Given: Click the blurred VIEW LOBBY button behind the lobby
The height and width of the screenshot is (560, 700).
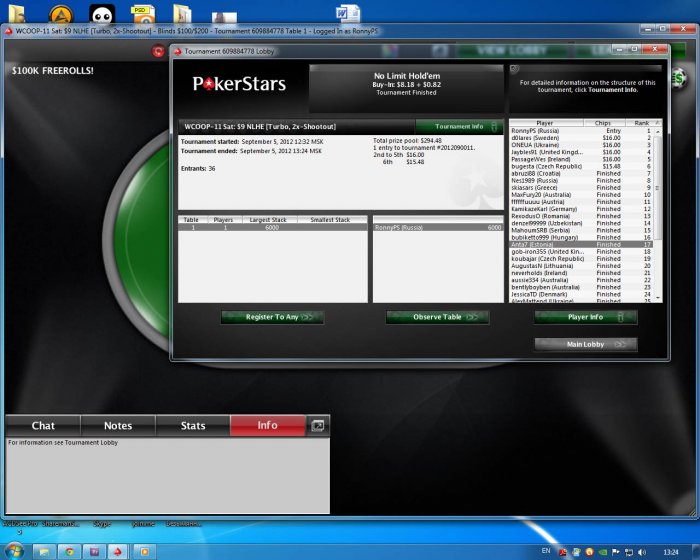Looking at the screenshot, I should [511, 50].
